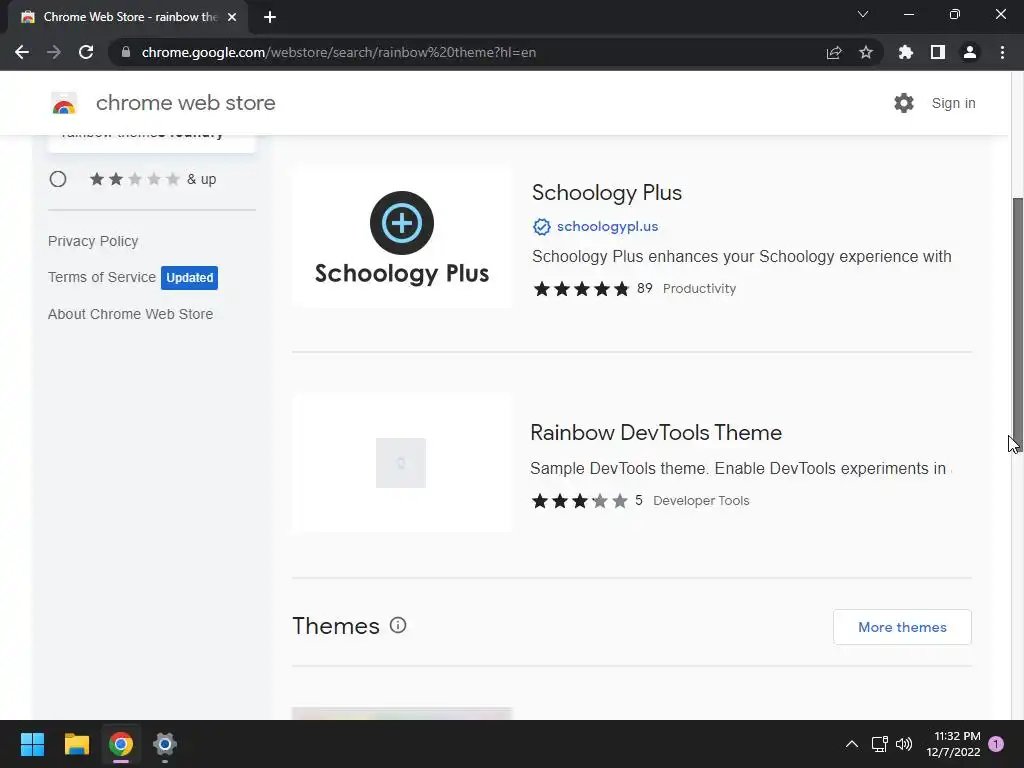Open the web store settings gear

point(904,103)
